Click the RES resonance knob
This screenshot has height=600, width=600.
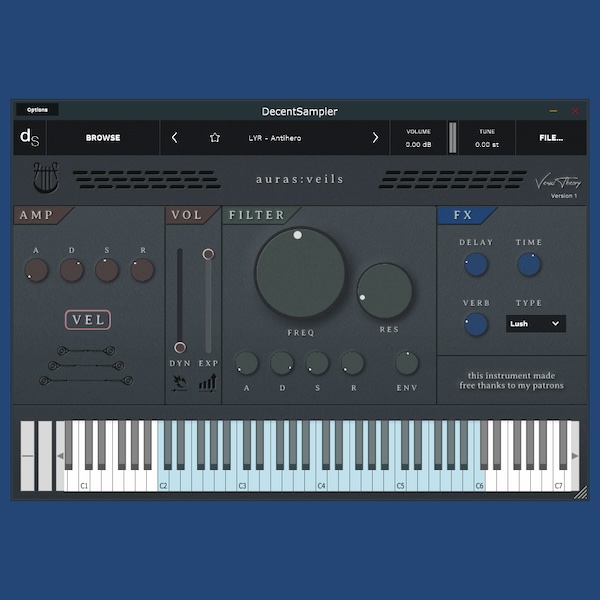(x=385, y=291)
